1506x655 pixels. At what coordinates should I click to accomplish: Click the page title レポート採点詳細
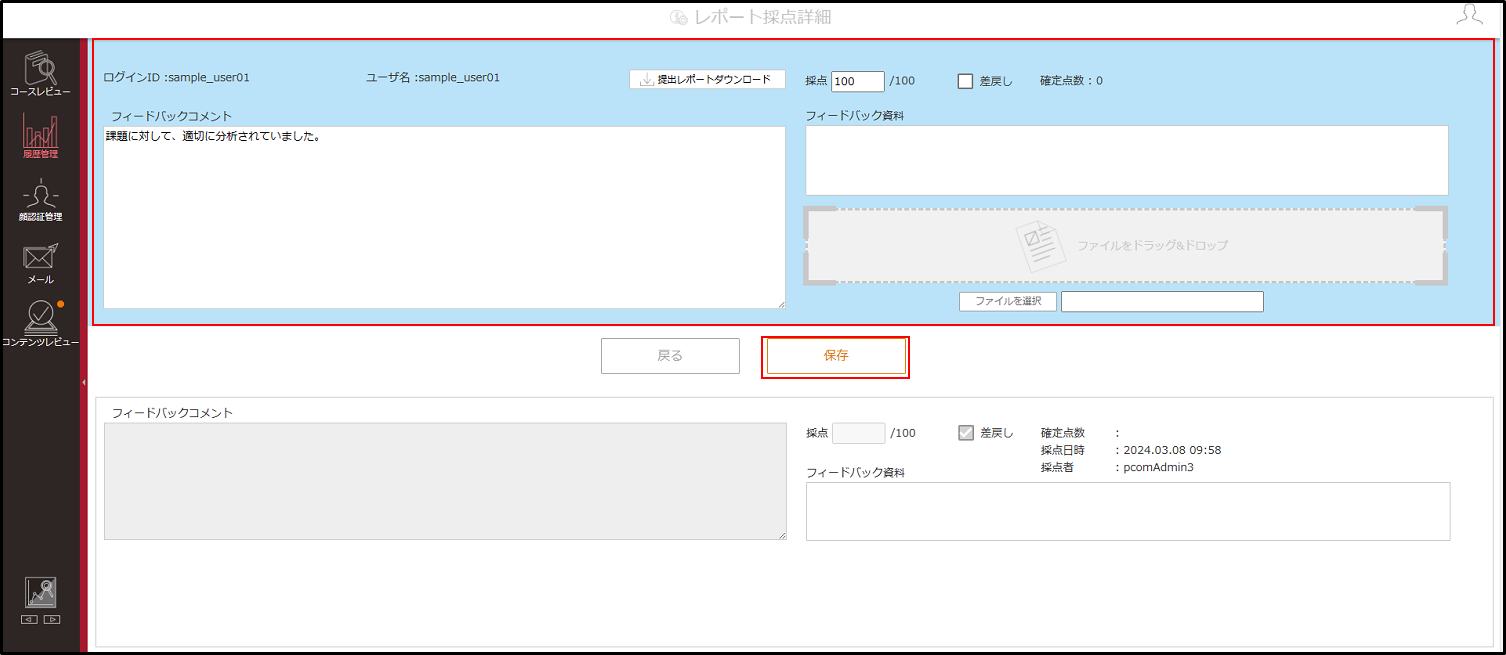(763, 17)
